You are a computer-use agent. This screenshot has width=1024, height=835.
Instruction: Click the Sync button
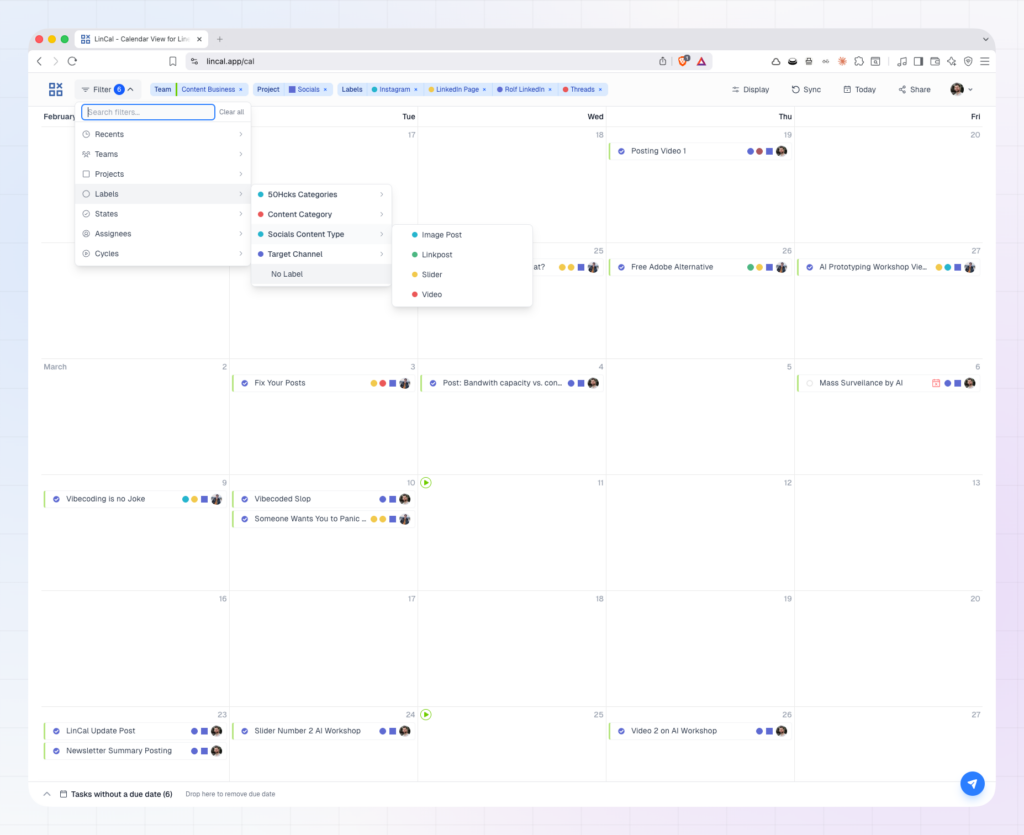[x=806, y=90]
